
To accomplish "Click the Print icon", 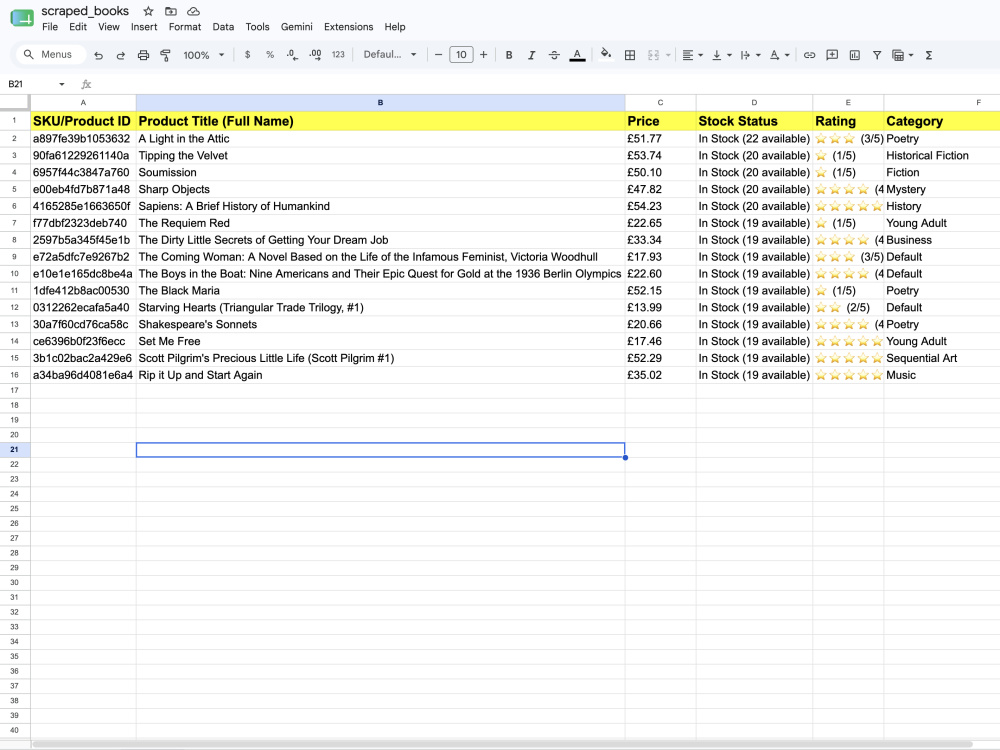I will coord(143,55).
